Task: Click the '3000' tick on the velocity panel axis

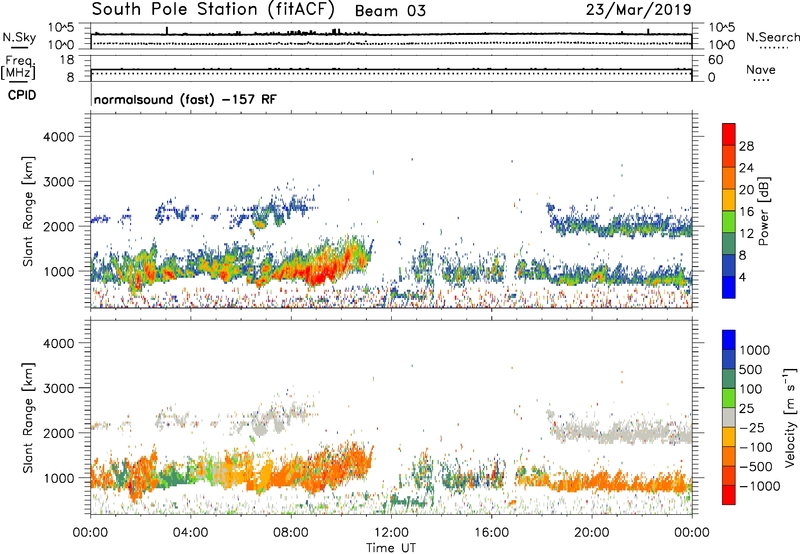Action: tap(58, 388)
